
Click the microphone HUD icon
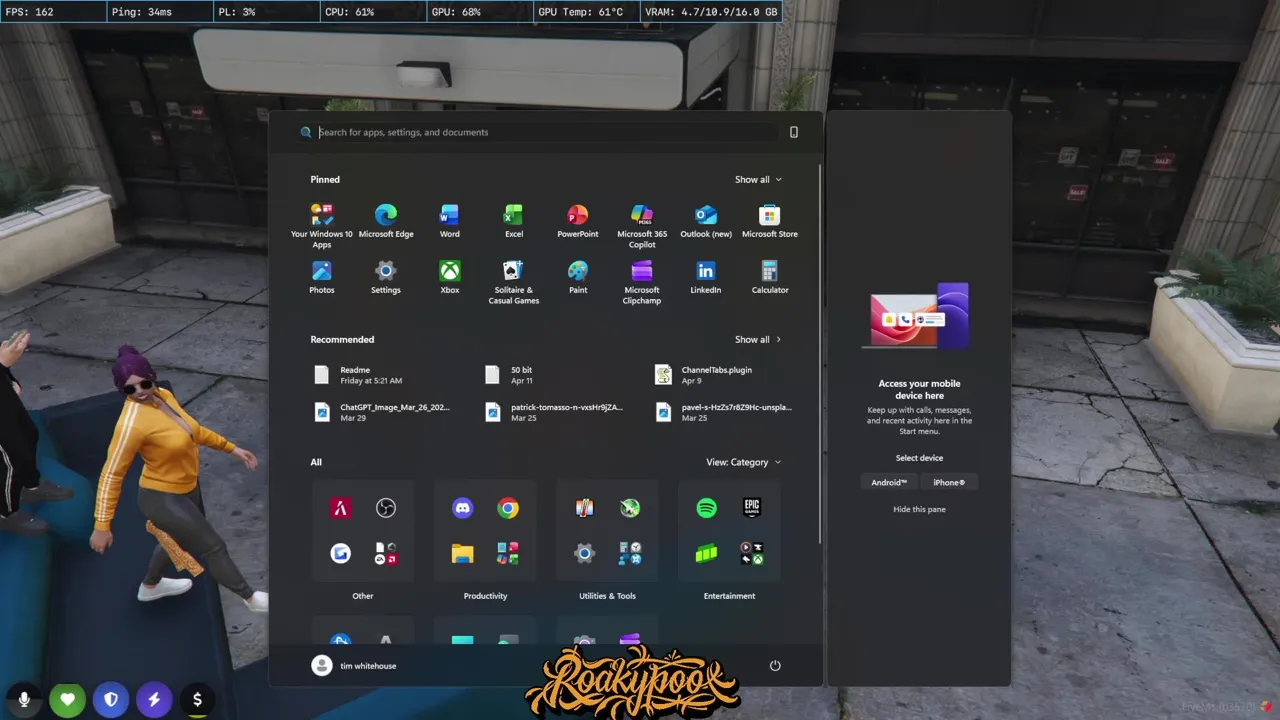click(24, 699)
